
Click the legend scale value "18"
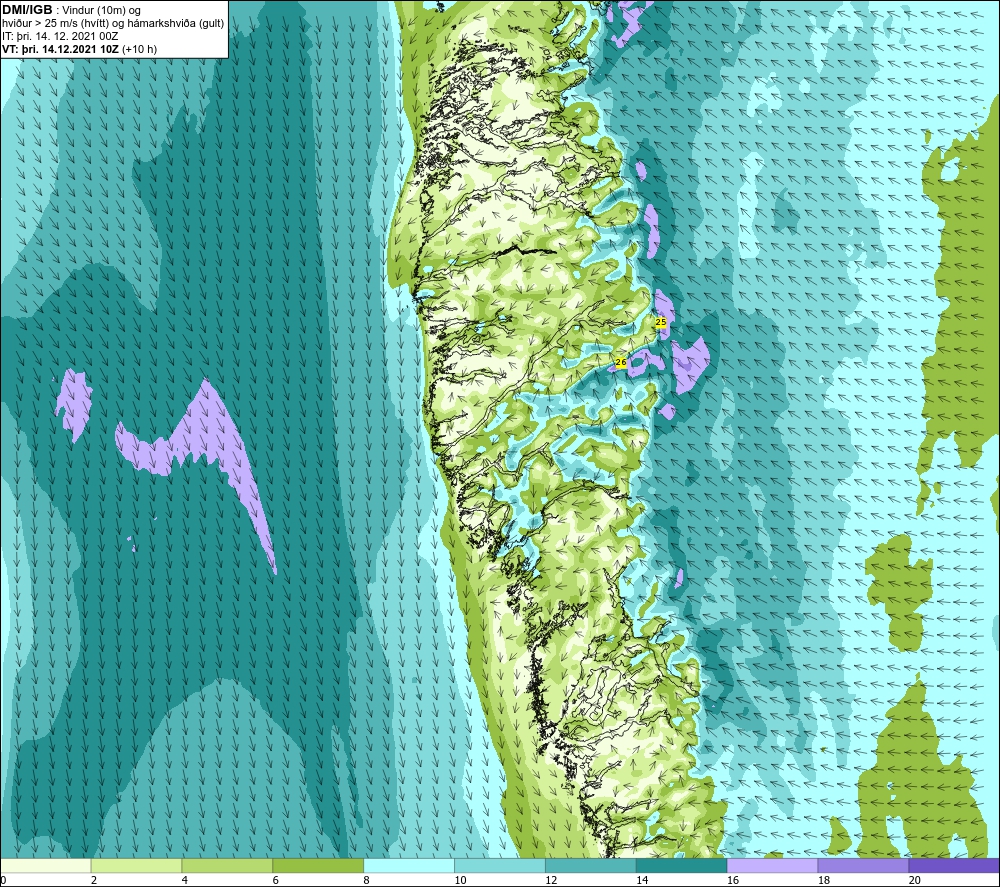click(x=823, y=880)
